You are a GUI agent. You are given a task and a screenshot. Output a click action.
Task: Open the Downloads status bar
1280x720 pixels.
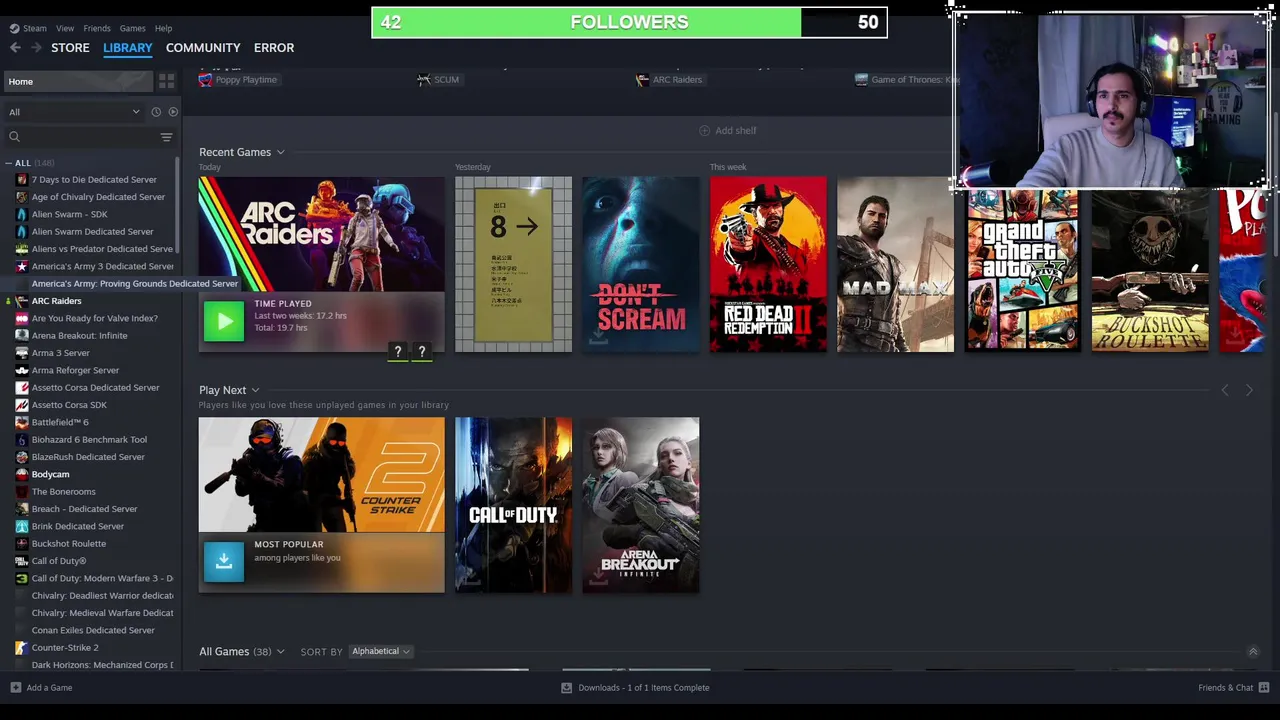[635, 688]
